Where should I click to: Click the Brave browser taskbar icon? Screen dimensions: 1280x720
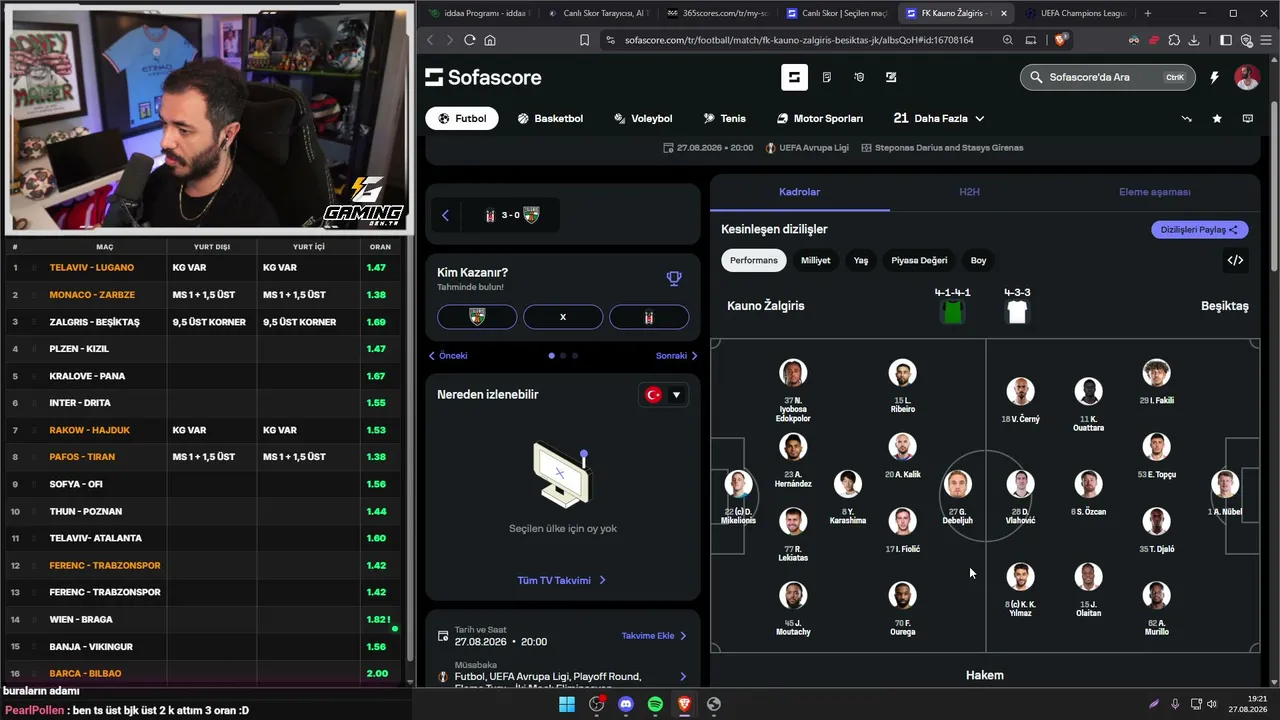[684, 704]
